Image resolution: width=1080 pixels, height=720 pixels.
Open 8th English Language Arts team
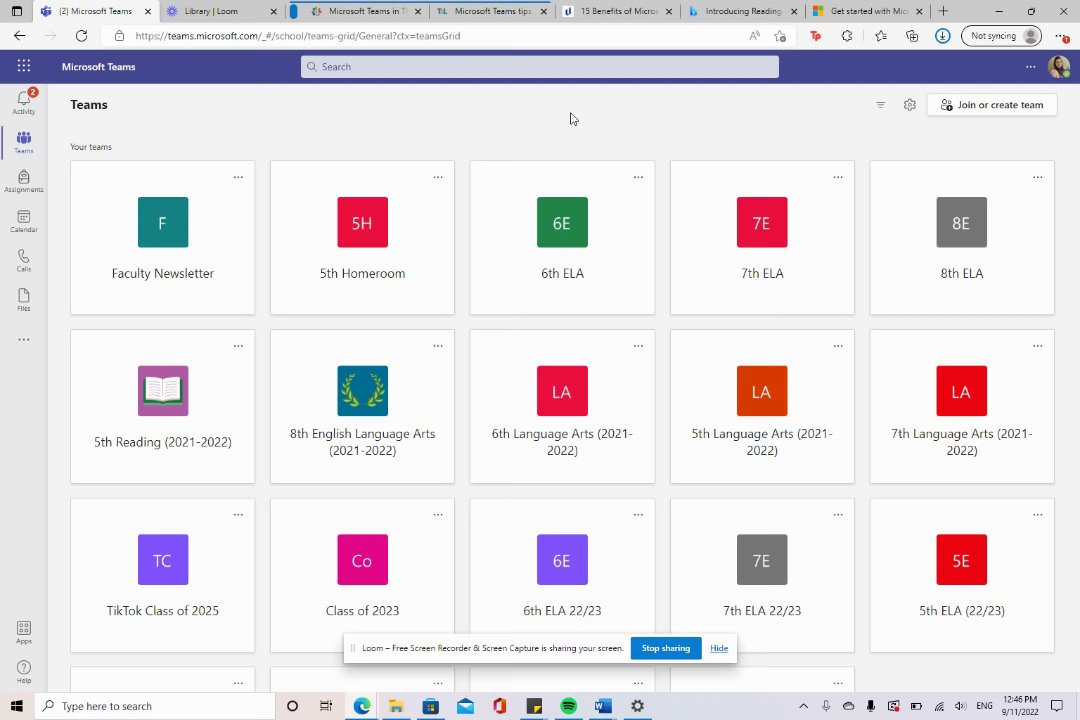(x=362, y=407)
